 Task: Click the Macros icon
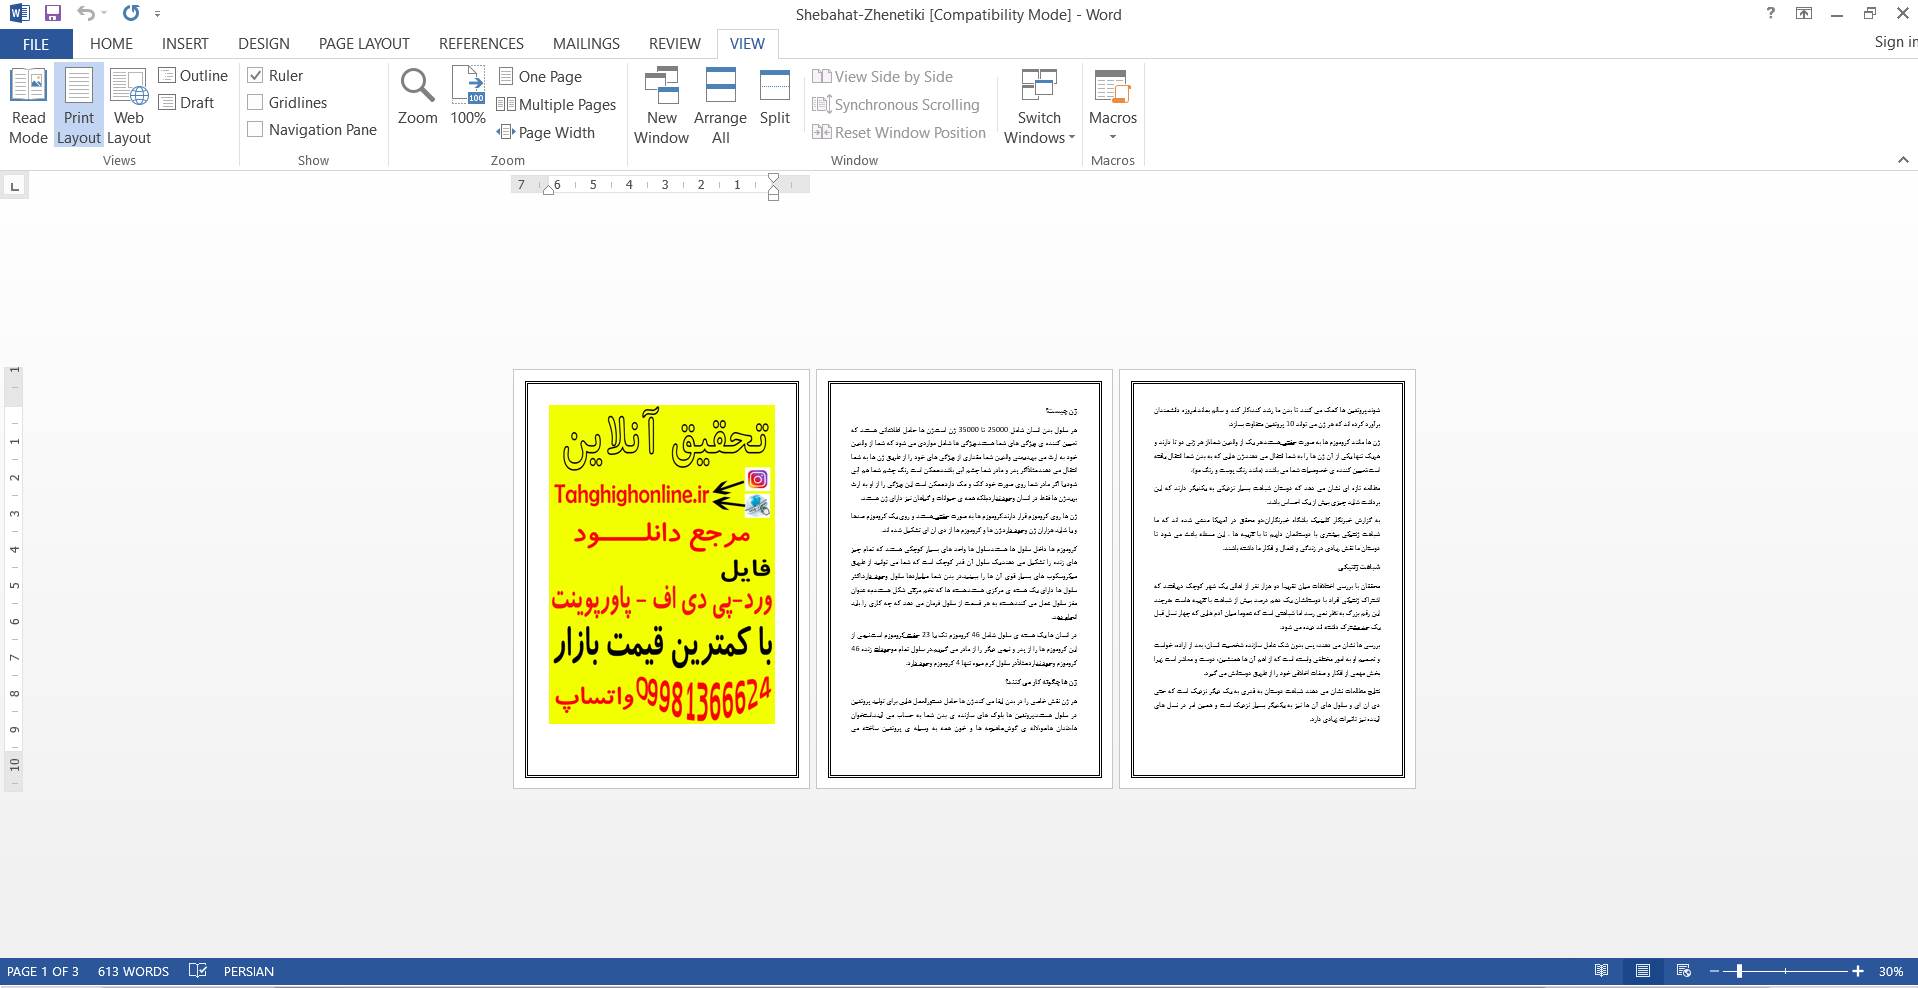pyautogui.click(x=1112, y=88)
